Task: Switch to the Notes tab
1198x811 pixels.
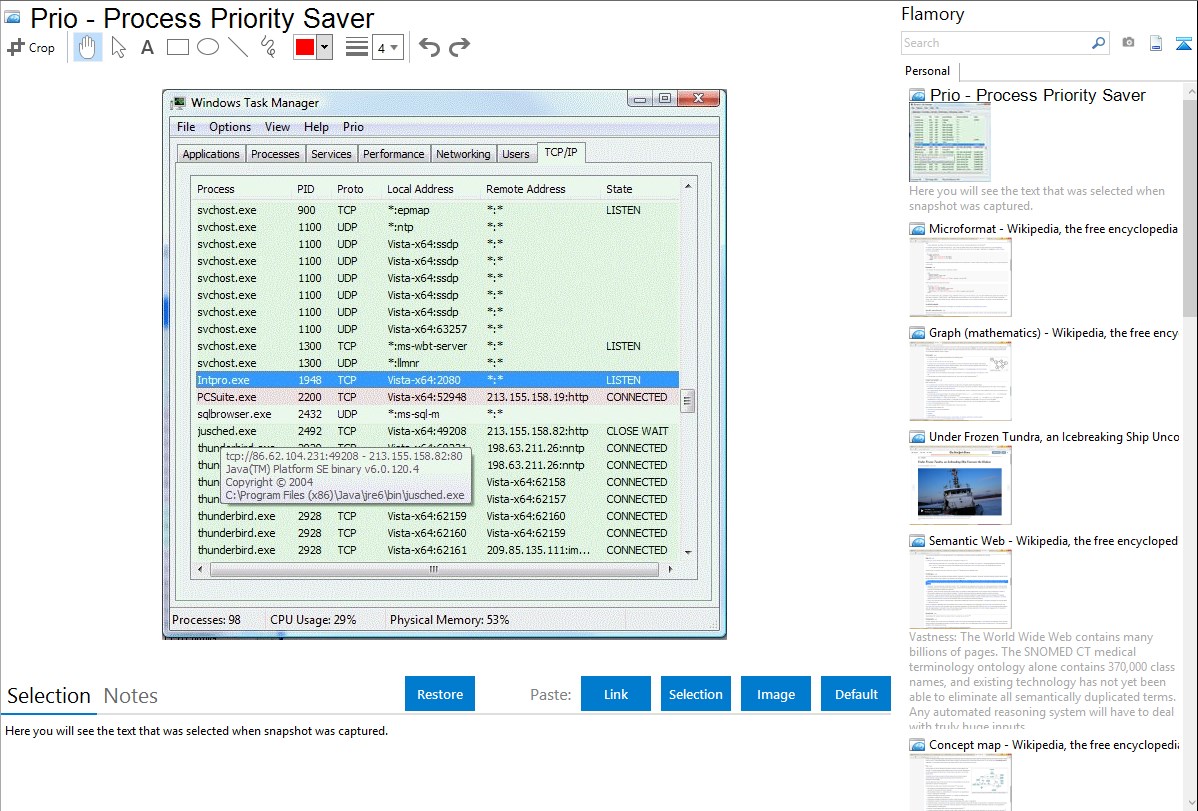Action: pos(131,696)
